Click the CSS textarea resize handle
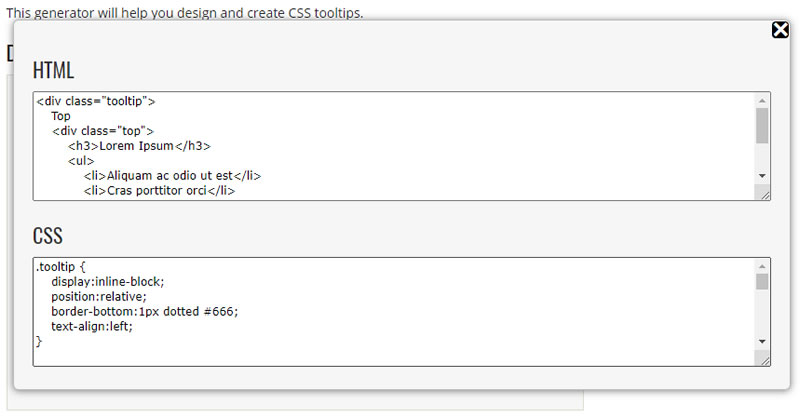Image resolution: width=800 pixels, height=418 pixels. 764,359
